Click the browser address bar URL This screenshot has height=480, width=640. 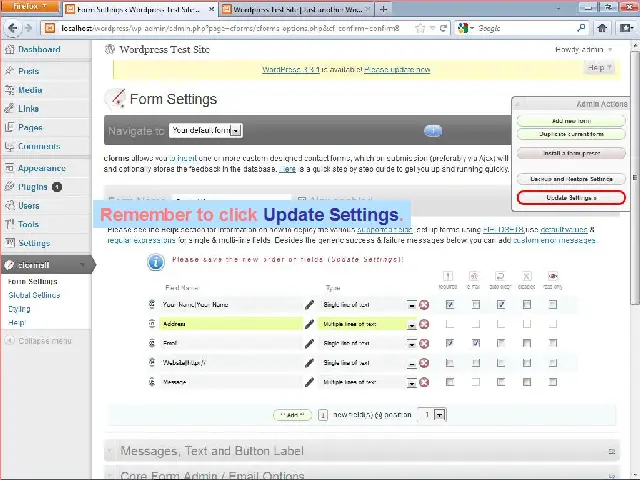231,28
